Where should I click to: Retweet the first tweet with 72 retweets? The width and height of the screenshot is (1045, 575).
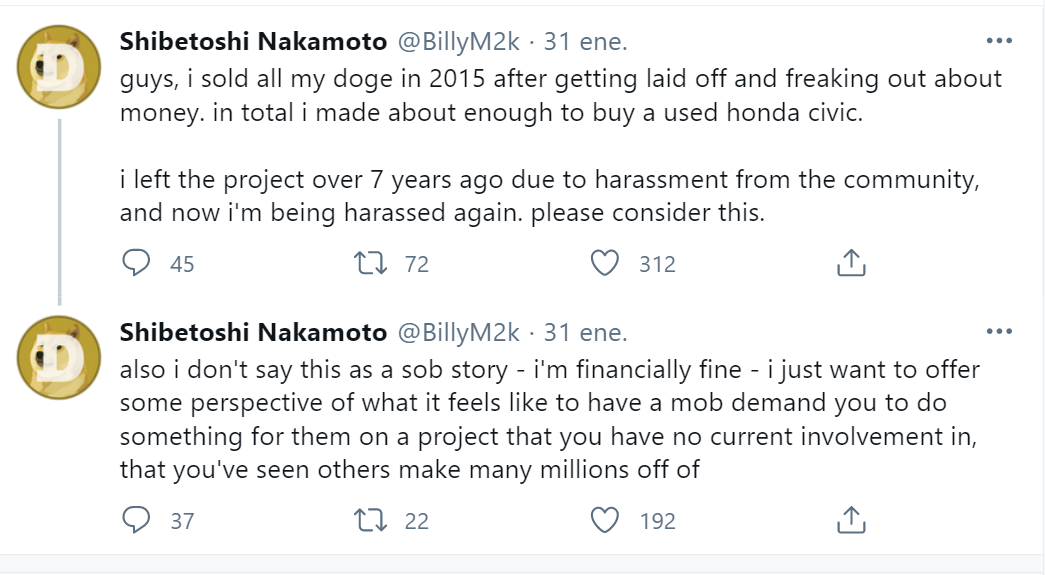click(x=369, y=263)
